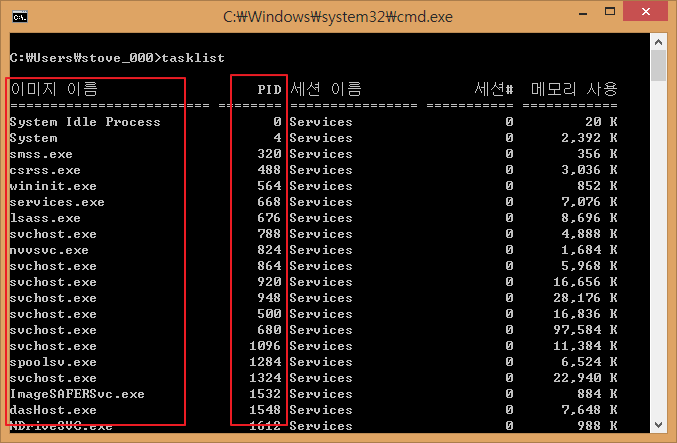Click the window title C:\Windows\system32\cmd.exe
This screenshot has width=677, height=443.
point(338,17)
